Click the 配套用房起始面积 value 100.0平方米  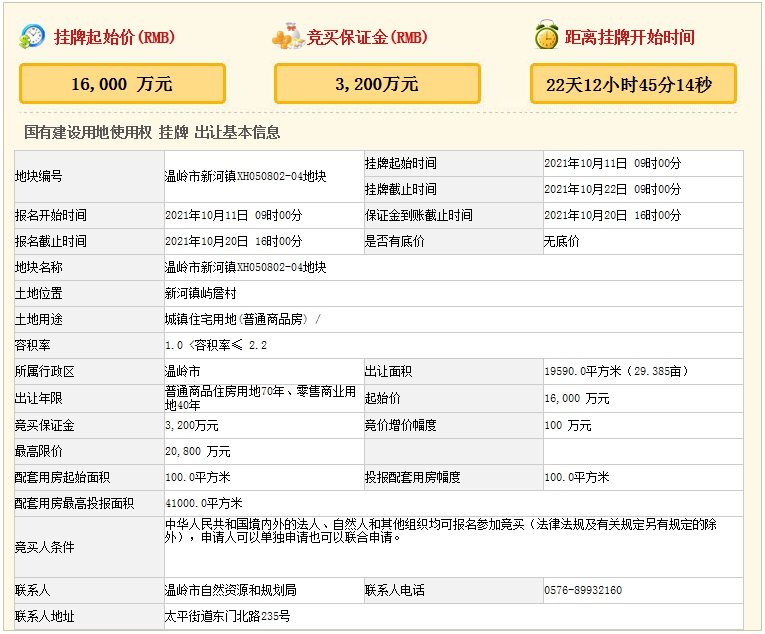coord(198,477)
